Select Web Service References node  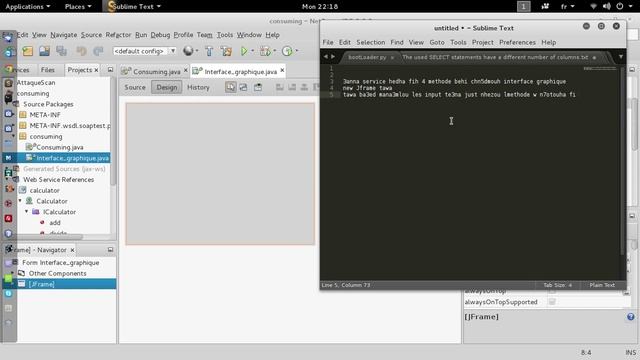(58, 180)
